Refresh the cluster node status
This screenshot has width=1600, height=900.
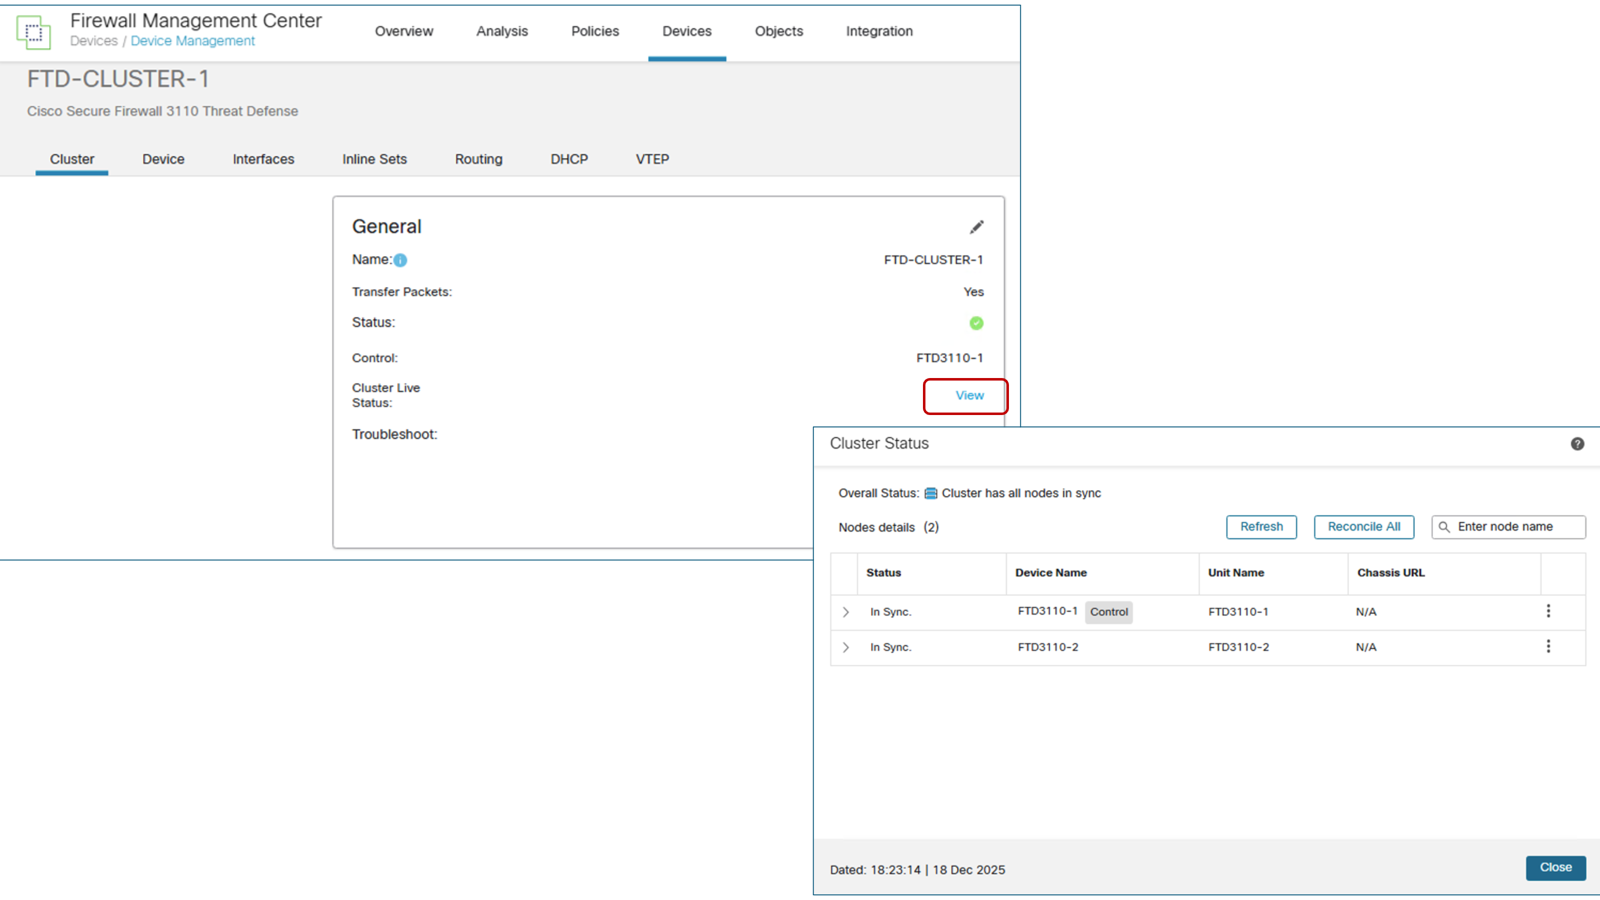pyautogui.click(x=1261, y=527)
